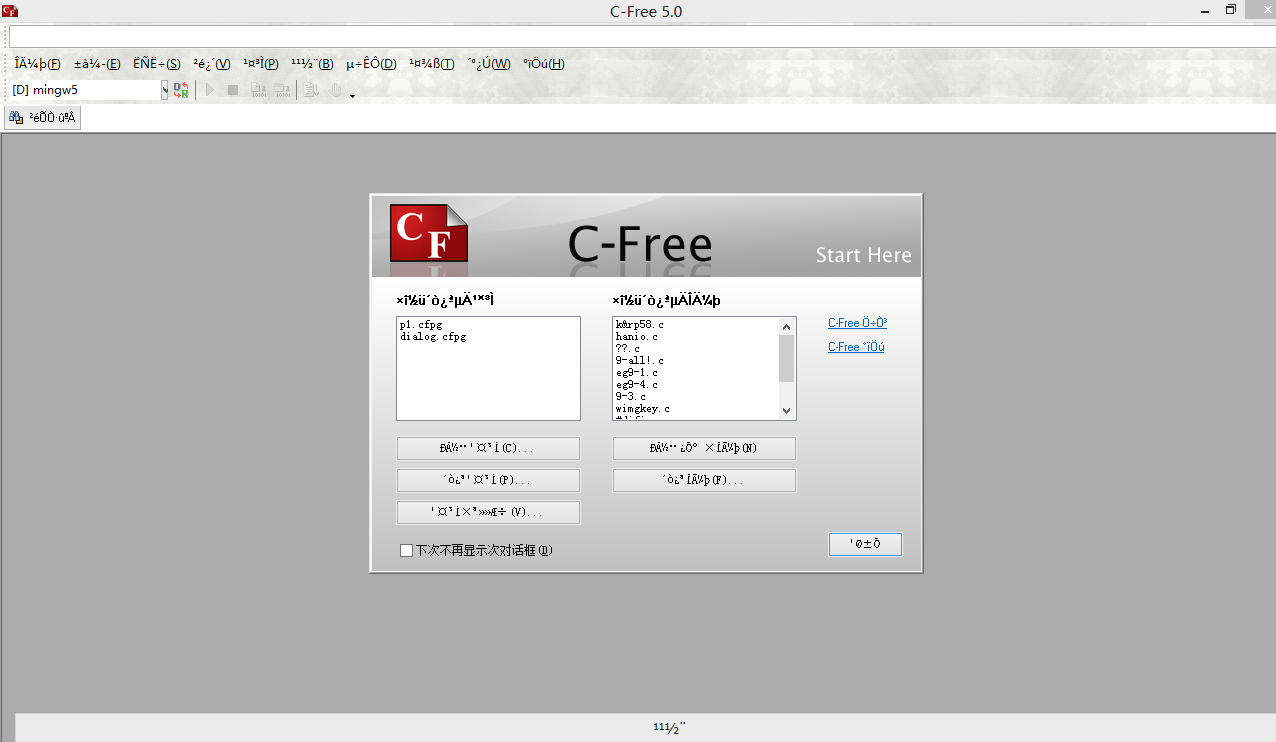Open the View (V) menu
This screenshot has width=1276, height=742.
212,64
